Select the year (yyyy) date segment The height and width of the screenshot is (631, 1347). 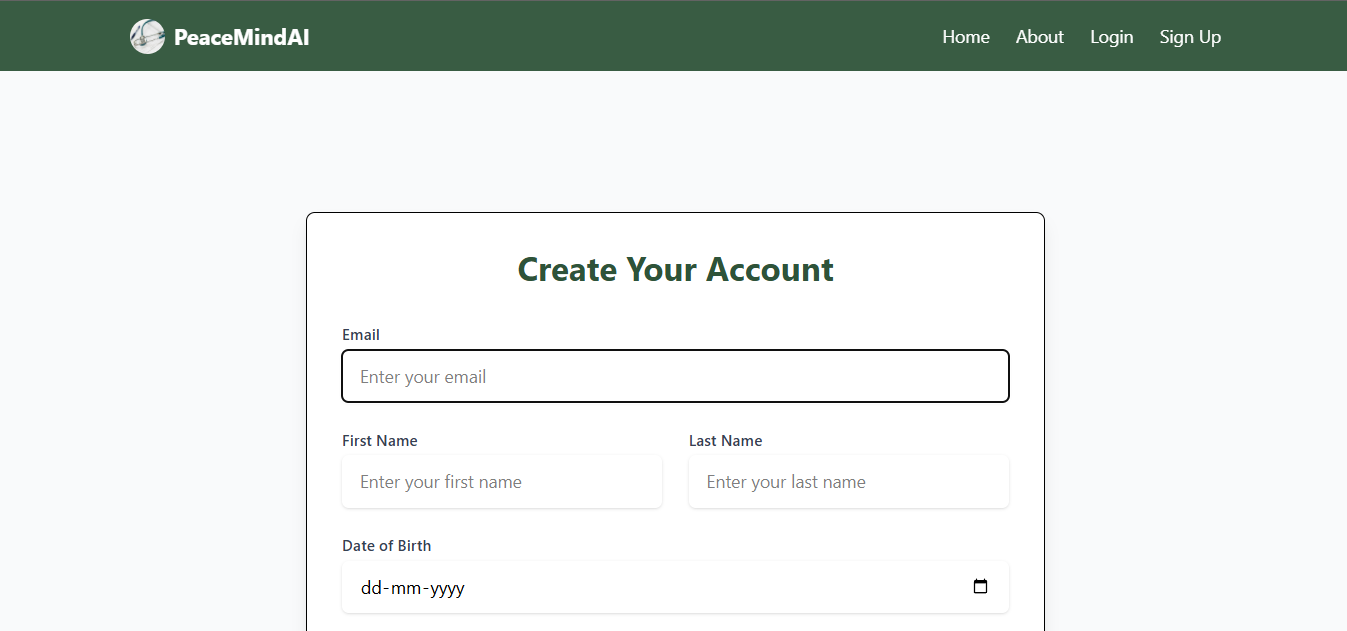tap(446, 588)
